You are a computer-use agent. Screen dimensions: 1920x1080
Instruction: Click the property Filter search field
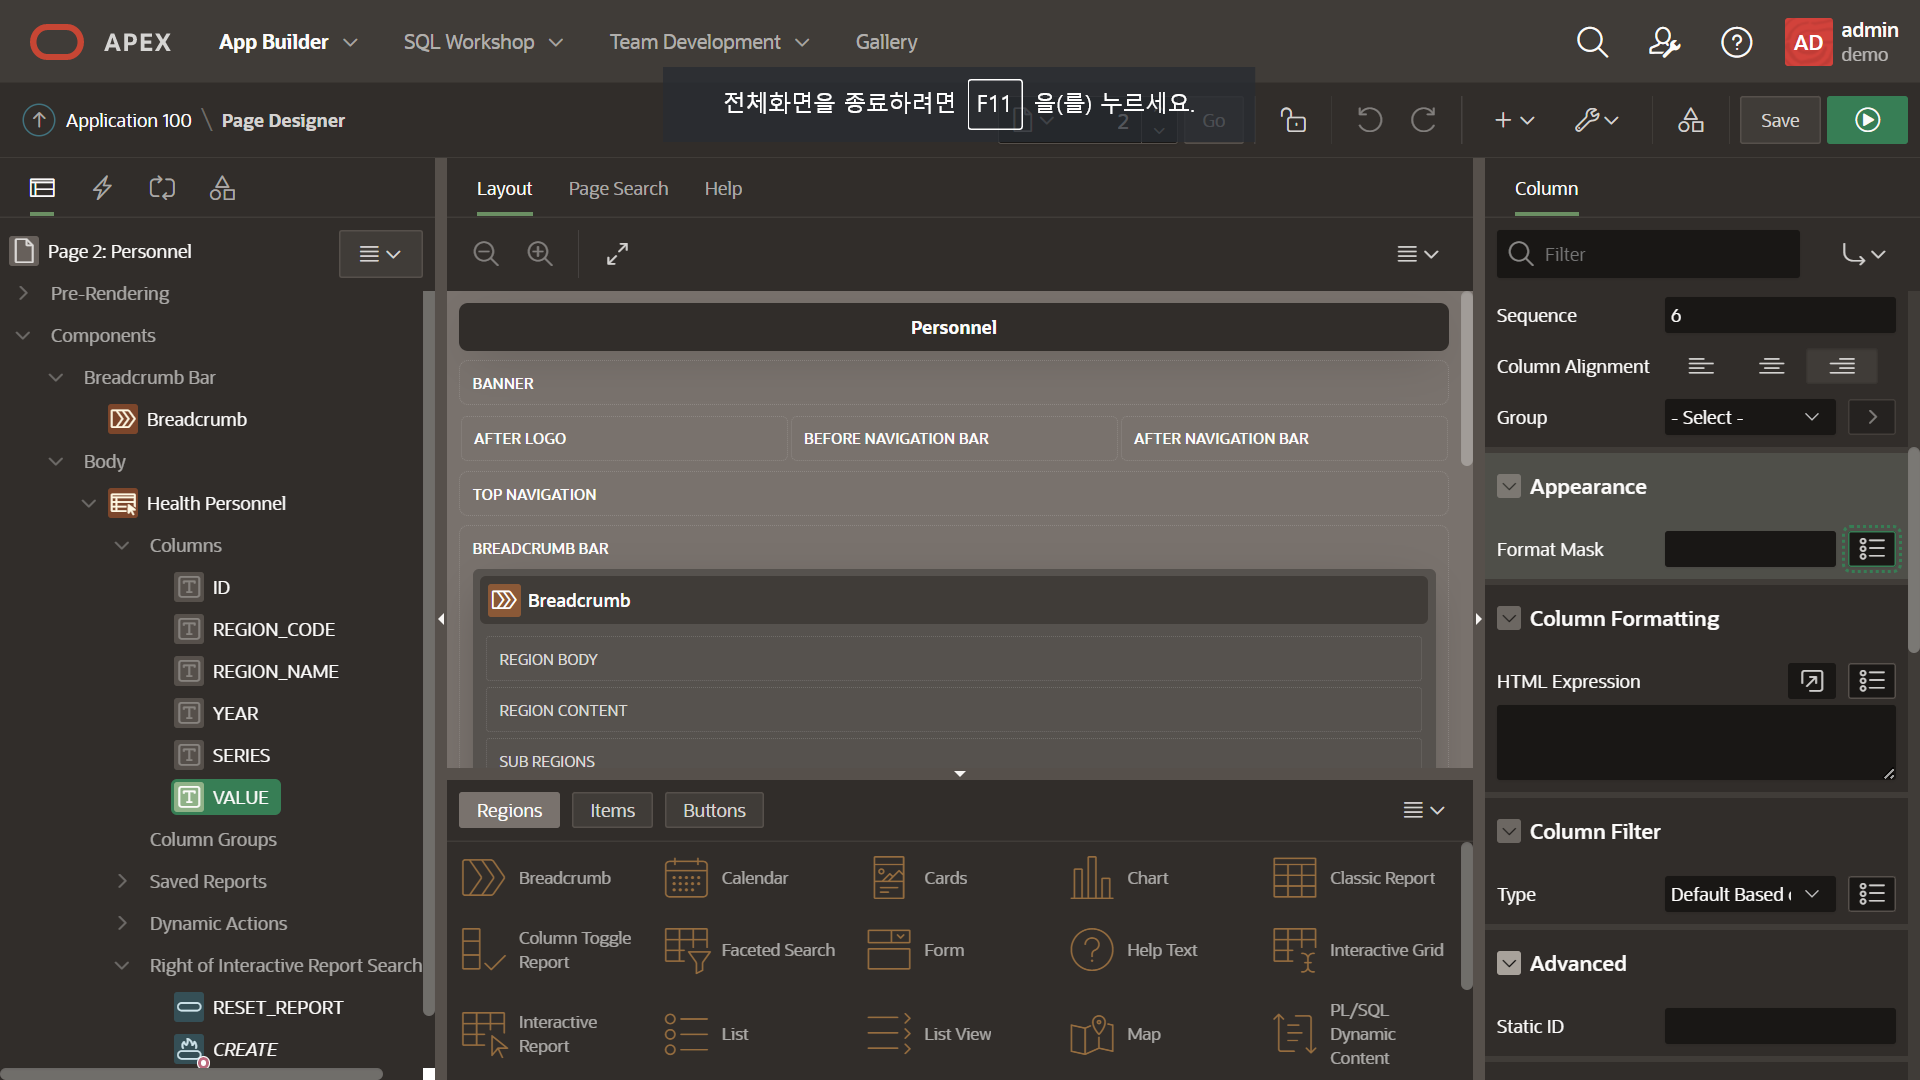click(1648, 254)
